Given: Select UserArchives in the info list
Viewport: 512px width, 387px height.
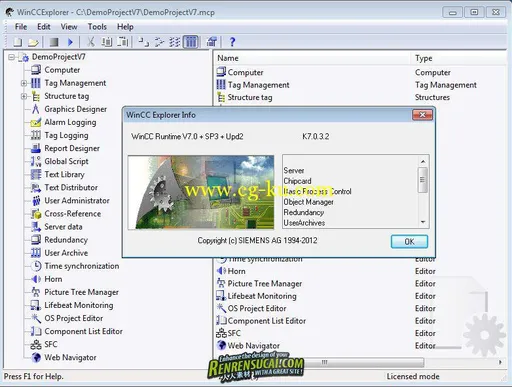Looking at the screenshot, I should click(304, 223).
